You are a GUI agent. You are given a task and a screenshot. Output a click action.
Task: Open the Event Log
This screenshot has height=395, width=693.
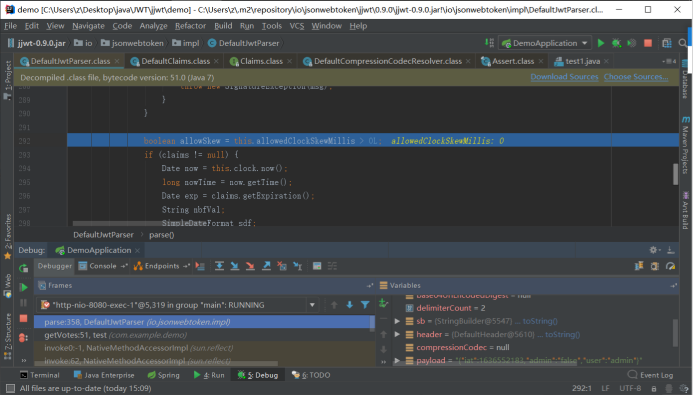(x=650, y=375)
